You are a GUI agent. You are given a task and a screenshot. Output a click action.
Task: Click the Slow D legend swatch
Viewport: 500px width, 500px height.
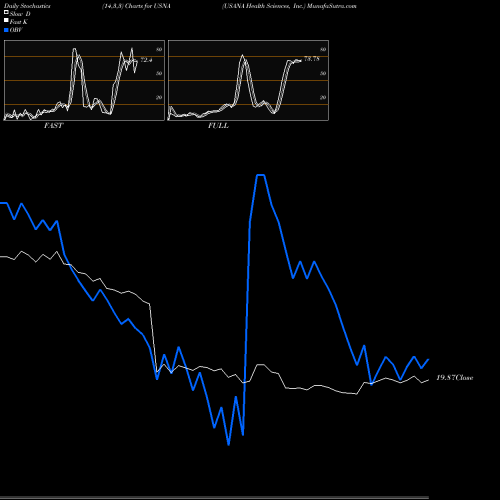coord(6,13)
